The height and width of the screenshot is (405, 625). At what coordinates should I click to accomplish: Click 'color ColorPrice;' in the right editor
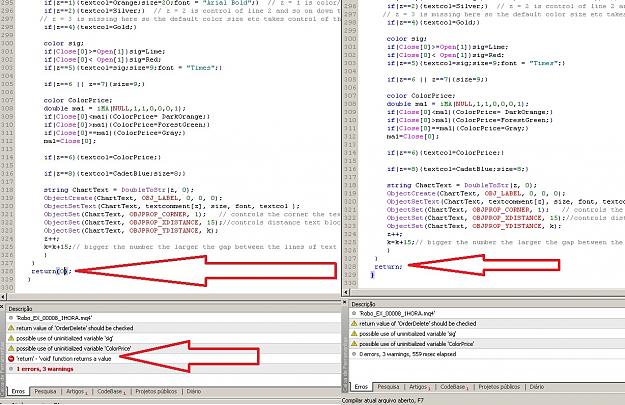tap(421, 96)
